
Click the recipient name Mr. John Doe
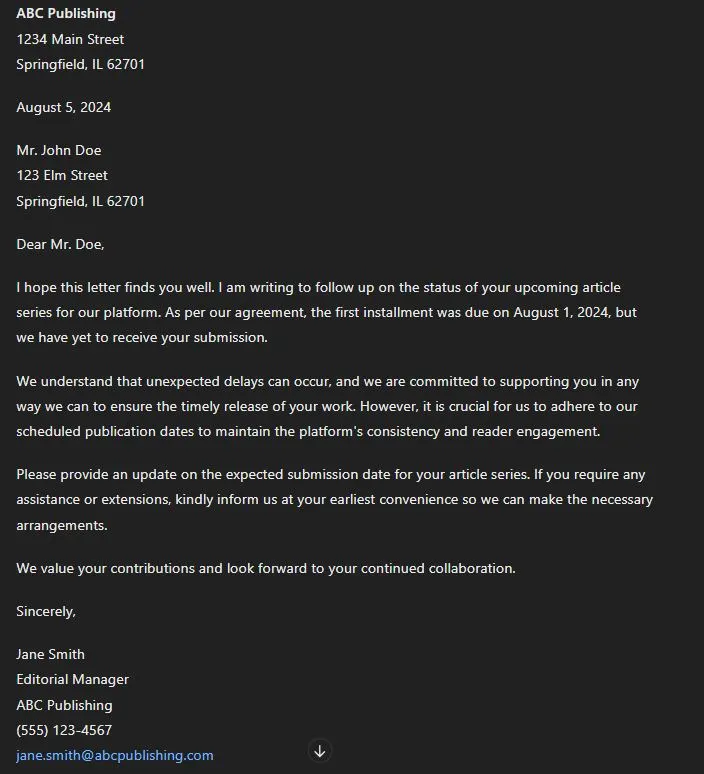click(x=59, y=150)
